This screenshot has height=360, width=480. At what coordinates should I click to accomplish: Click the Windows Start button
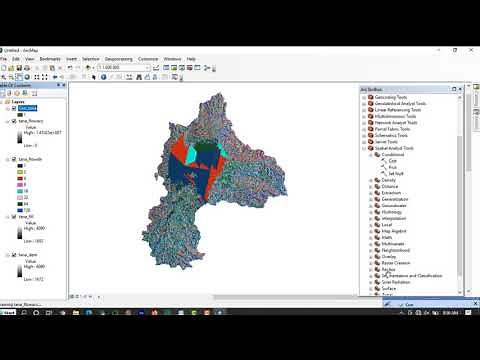tap(8, 313)
